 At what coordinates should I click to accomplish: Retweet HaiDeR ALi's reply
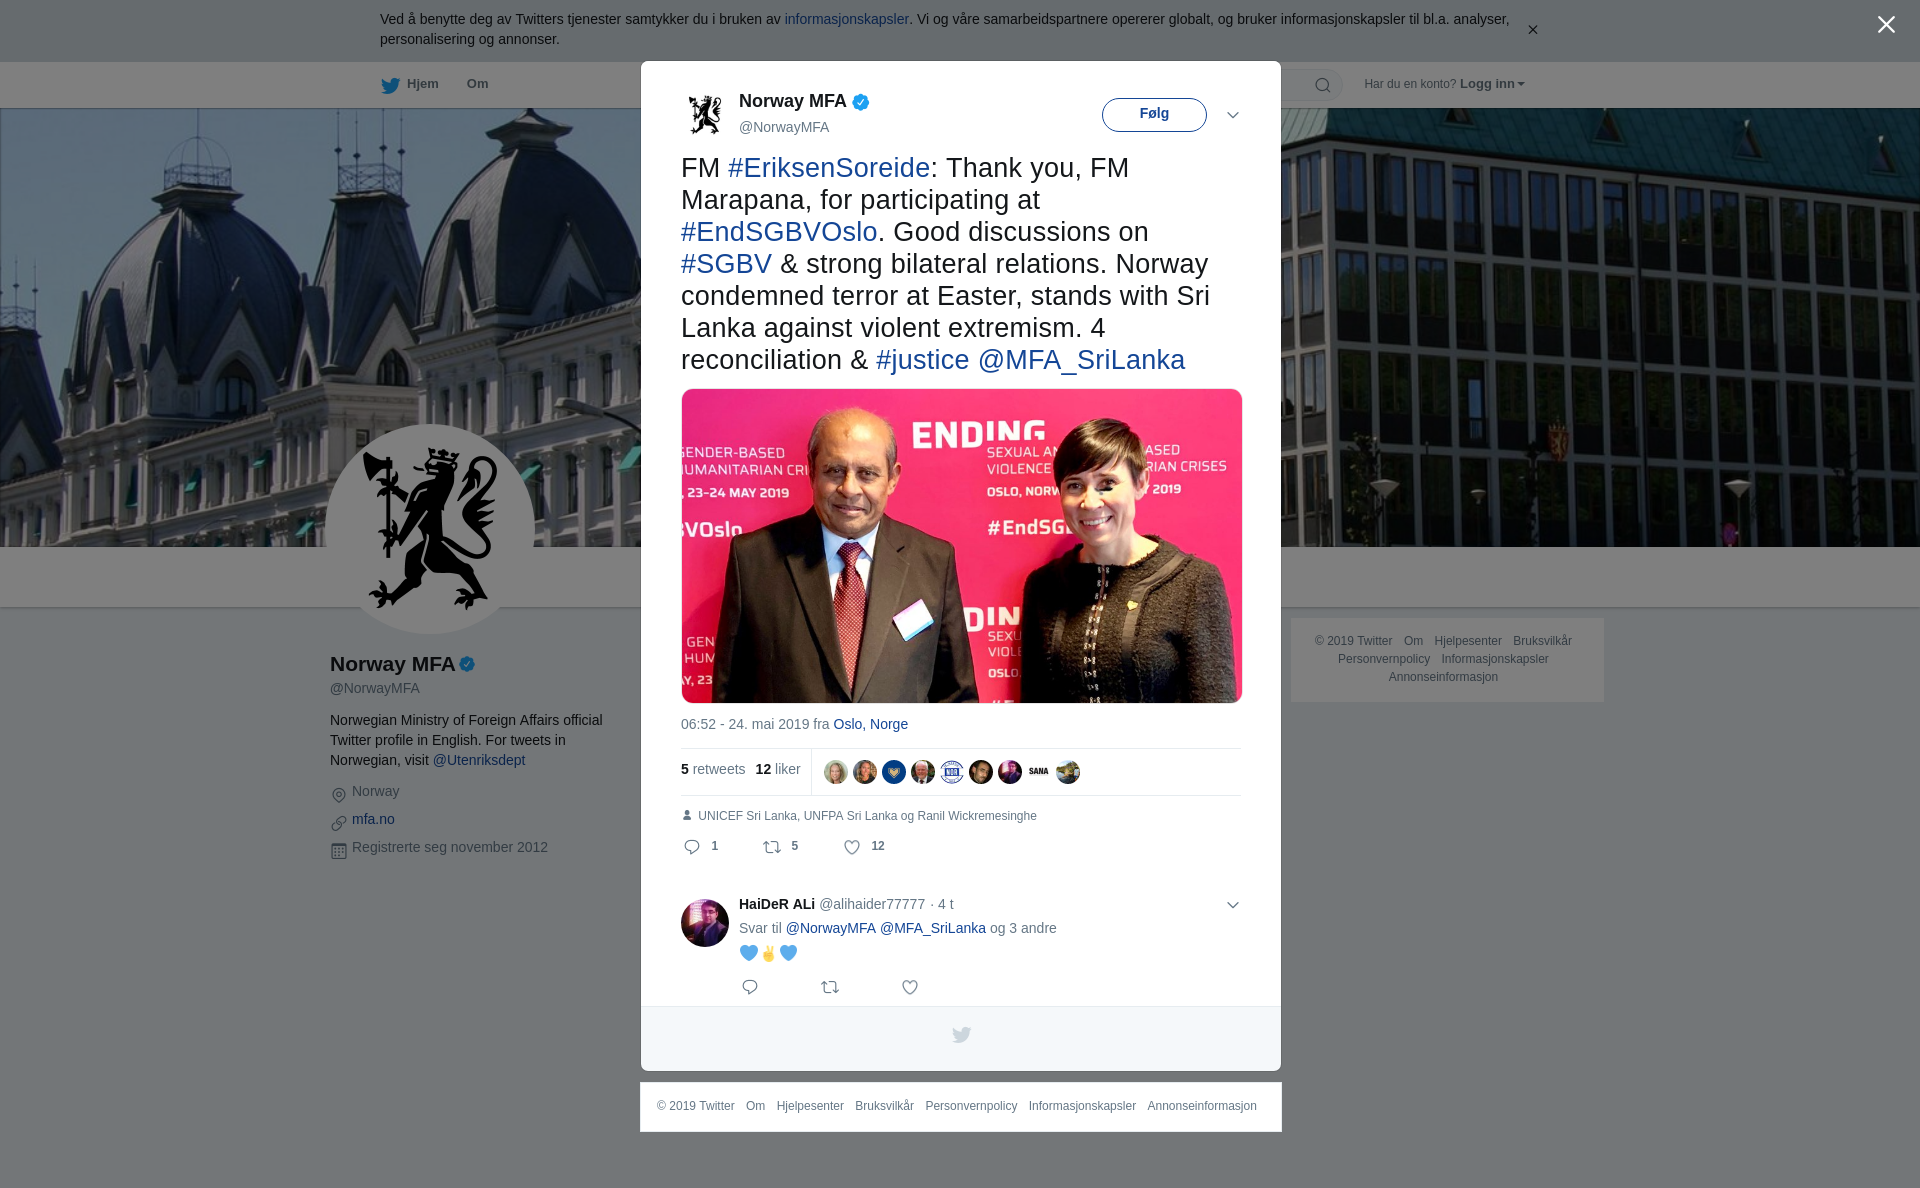pyautogui.click(x=830, y=987)
